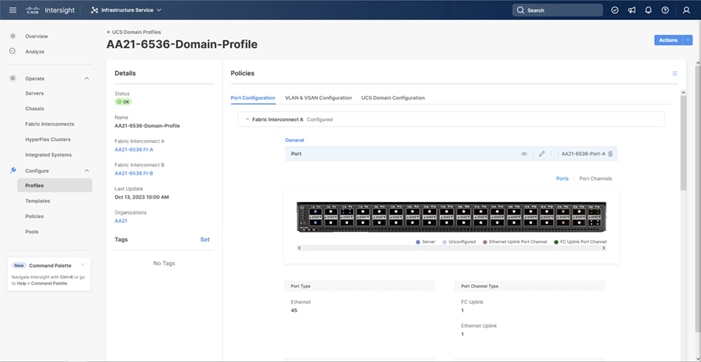
Task: Open the Infrastructure Service switcher dropdown
Action: pyautogui.click(x=126, y=10)
